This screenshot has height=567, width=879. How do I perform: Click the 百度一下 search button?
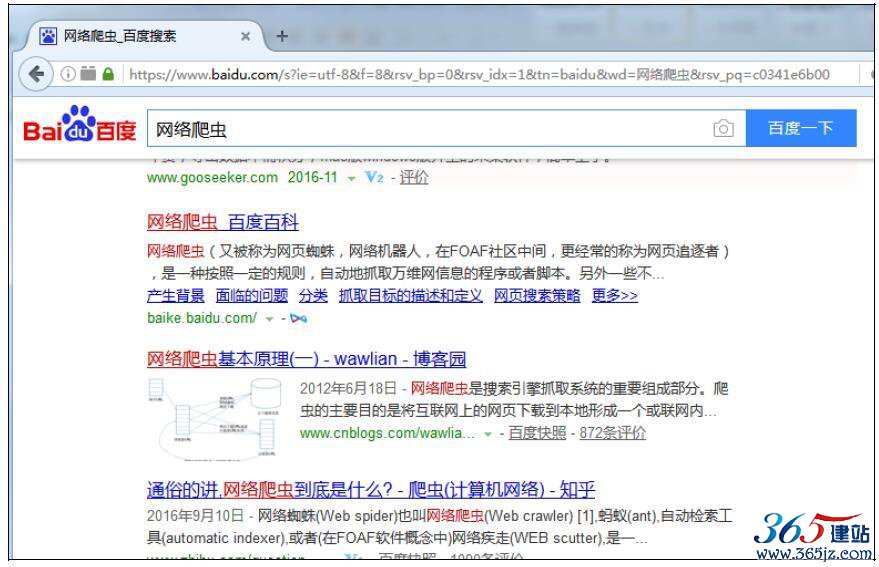[801, 128]
